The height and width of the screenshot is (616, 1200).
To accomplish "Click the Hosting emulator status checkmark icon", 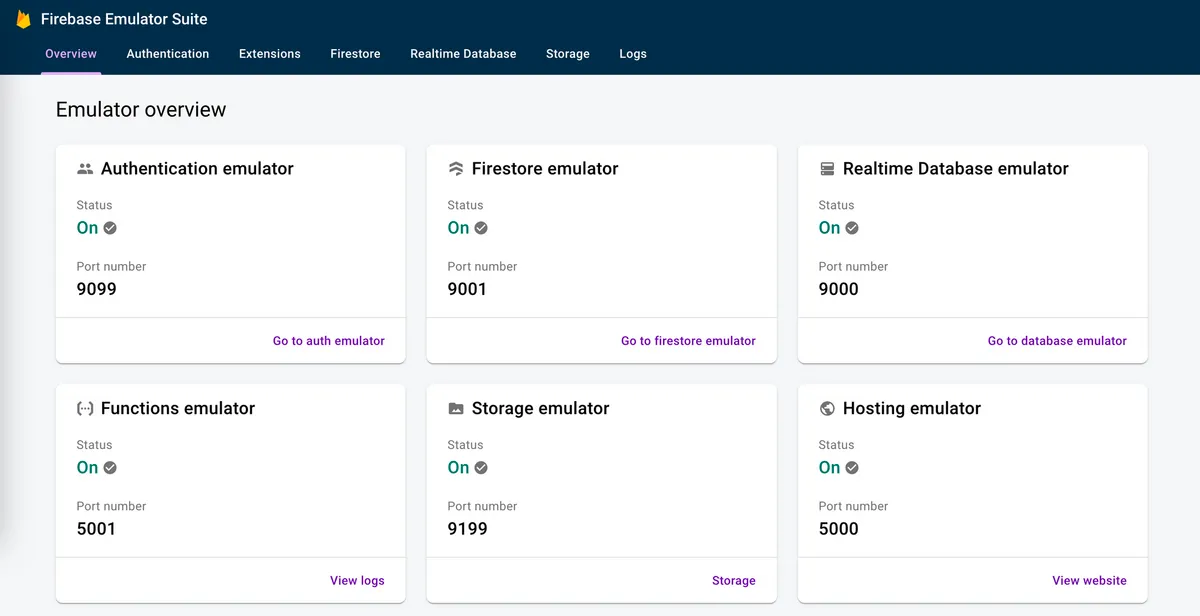I will tap(852, 468).
